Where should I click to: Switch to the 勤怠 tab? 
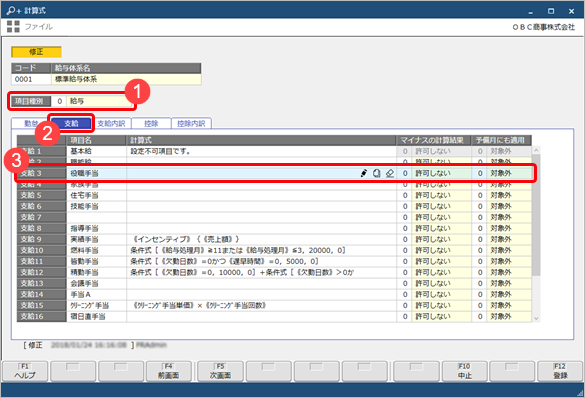(x=31, y=123)
